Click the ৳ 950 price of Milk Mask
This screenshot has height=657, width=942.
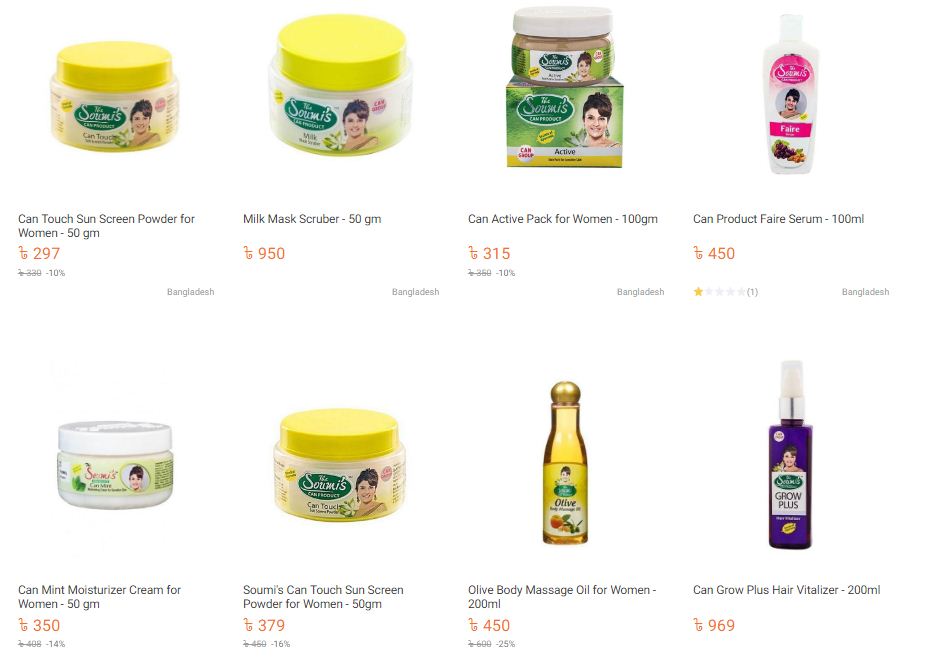pos(264,253)
